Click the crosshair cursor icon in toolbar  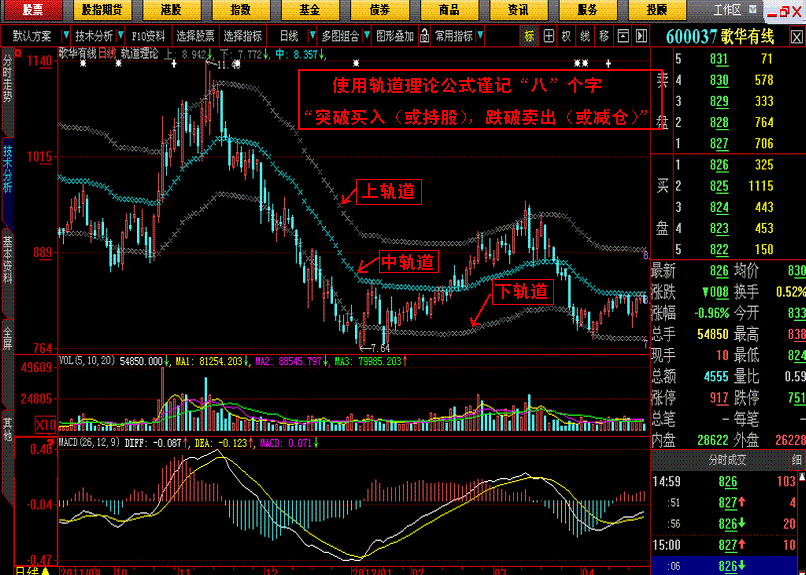point(548,35)
